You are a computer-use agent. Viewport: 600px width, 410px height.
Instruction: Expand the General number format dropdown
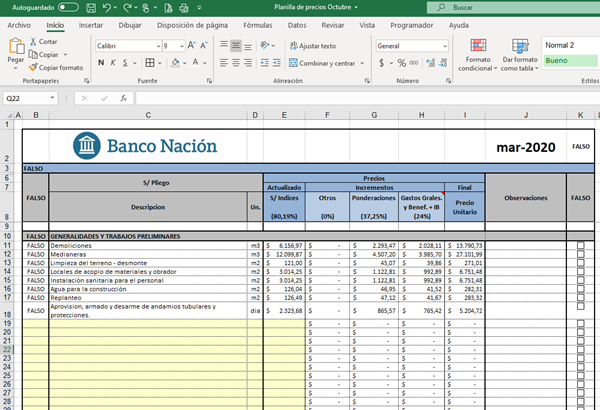[443, 46]
